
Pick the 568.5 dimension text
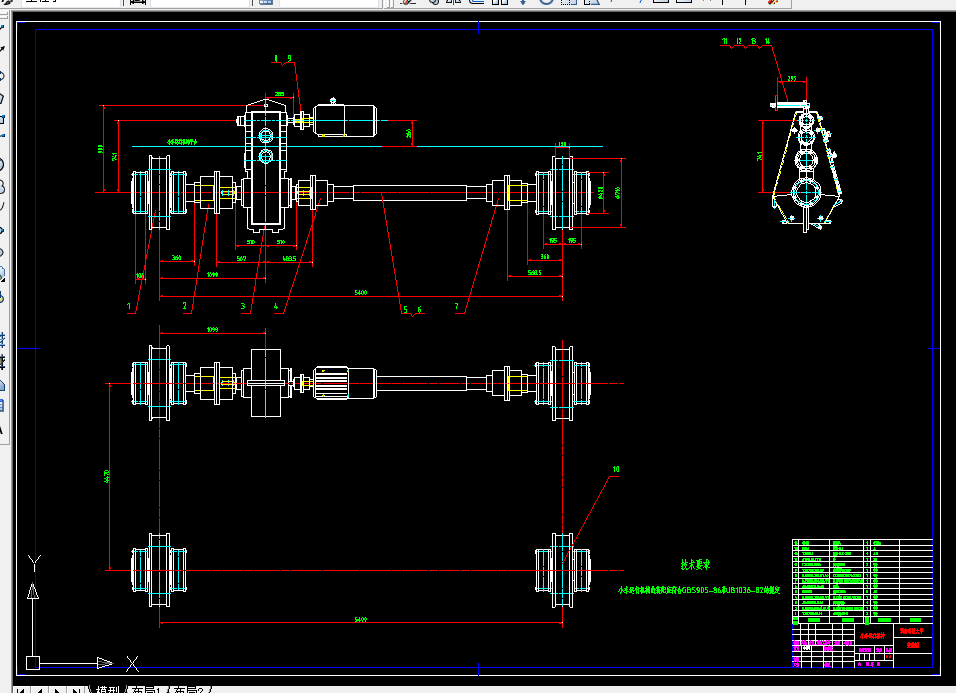[x=534, y=272]
